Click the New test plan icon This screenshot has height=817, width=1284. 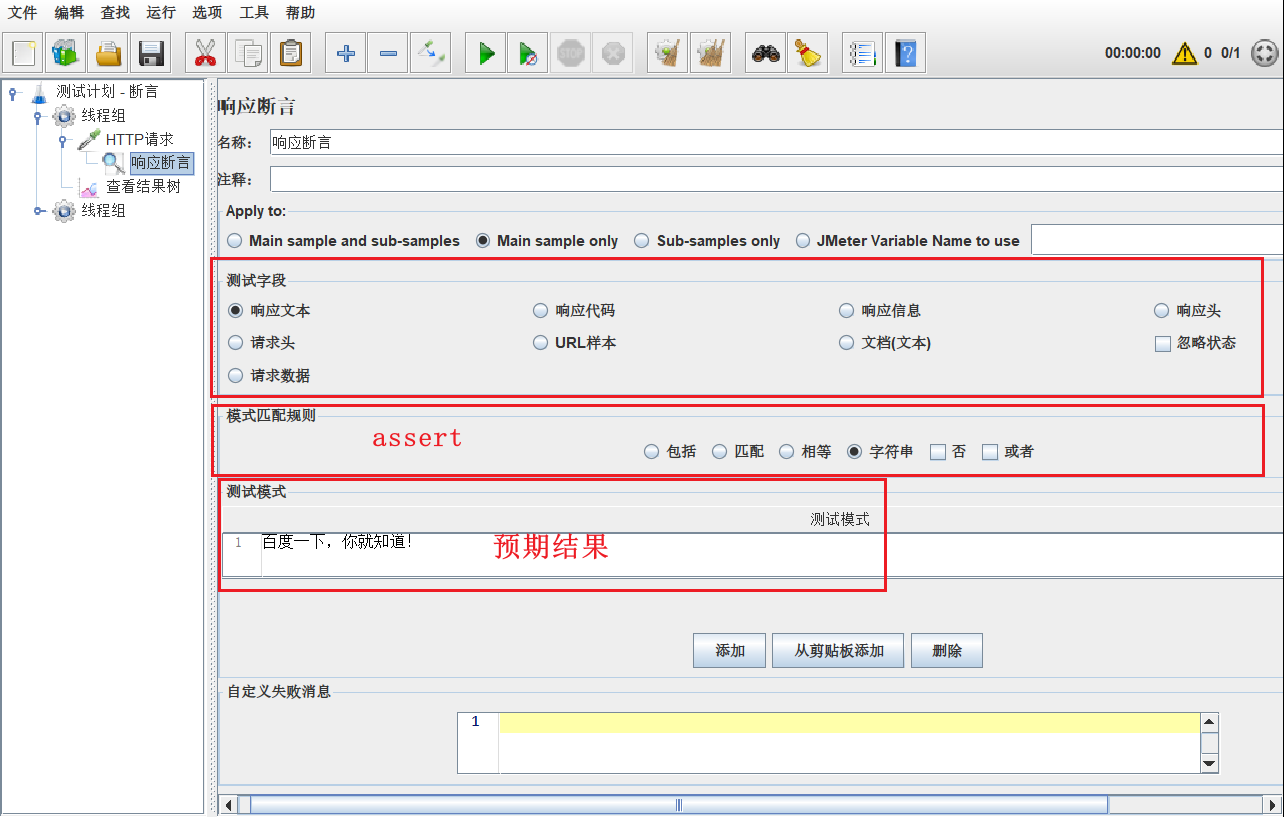click(24, 53)
